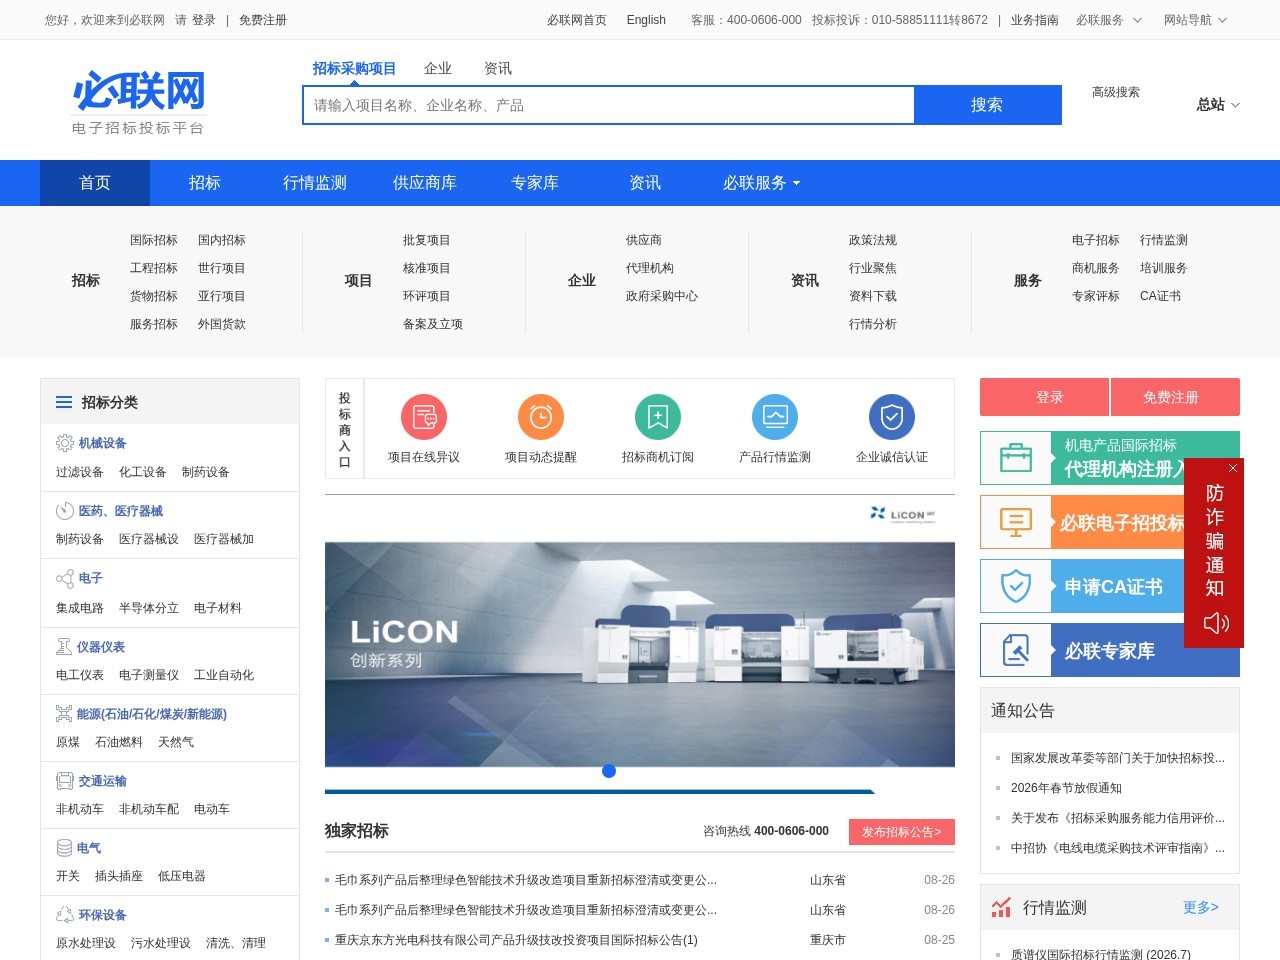
Task: Open 国际招标 link
Action: coord(154,240)
